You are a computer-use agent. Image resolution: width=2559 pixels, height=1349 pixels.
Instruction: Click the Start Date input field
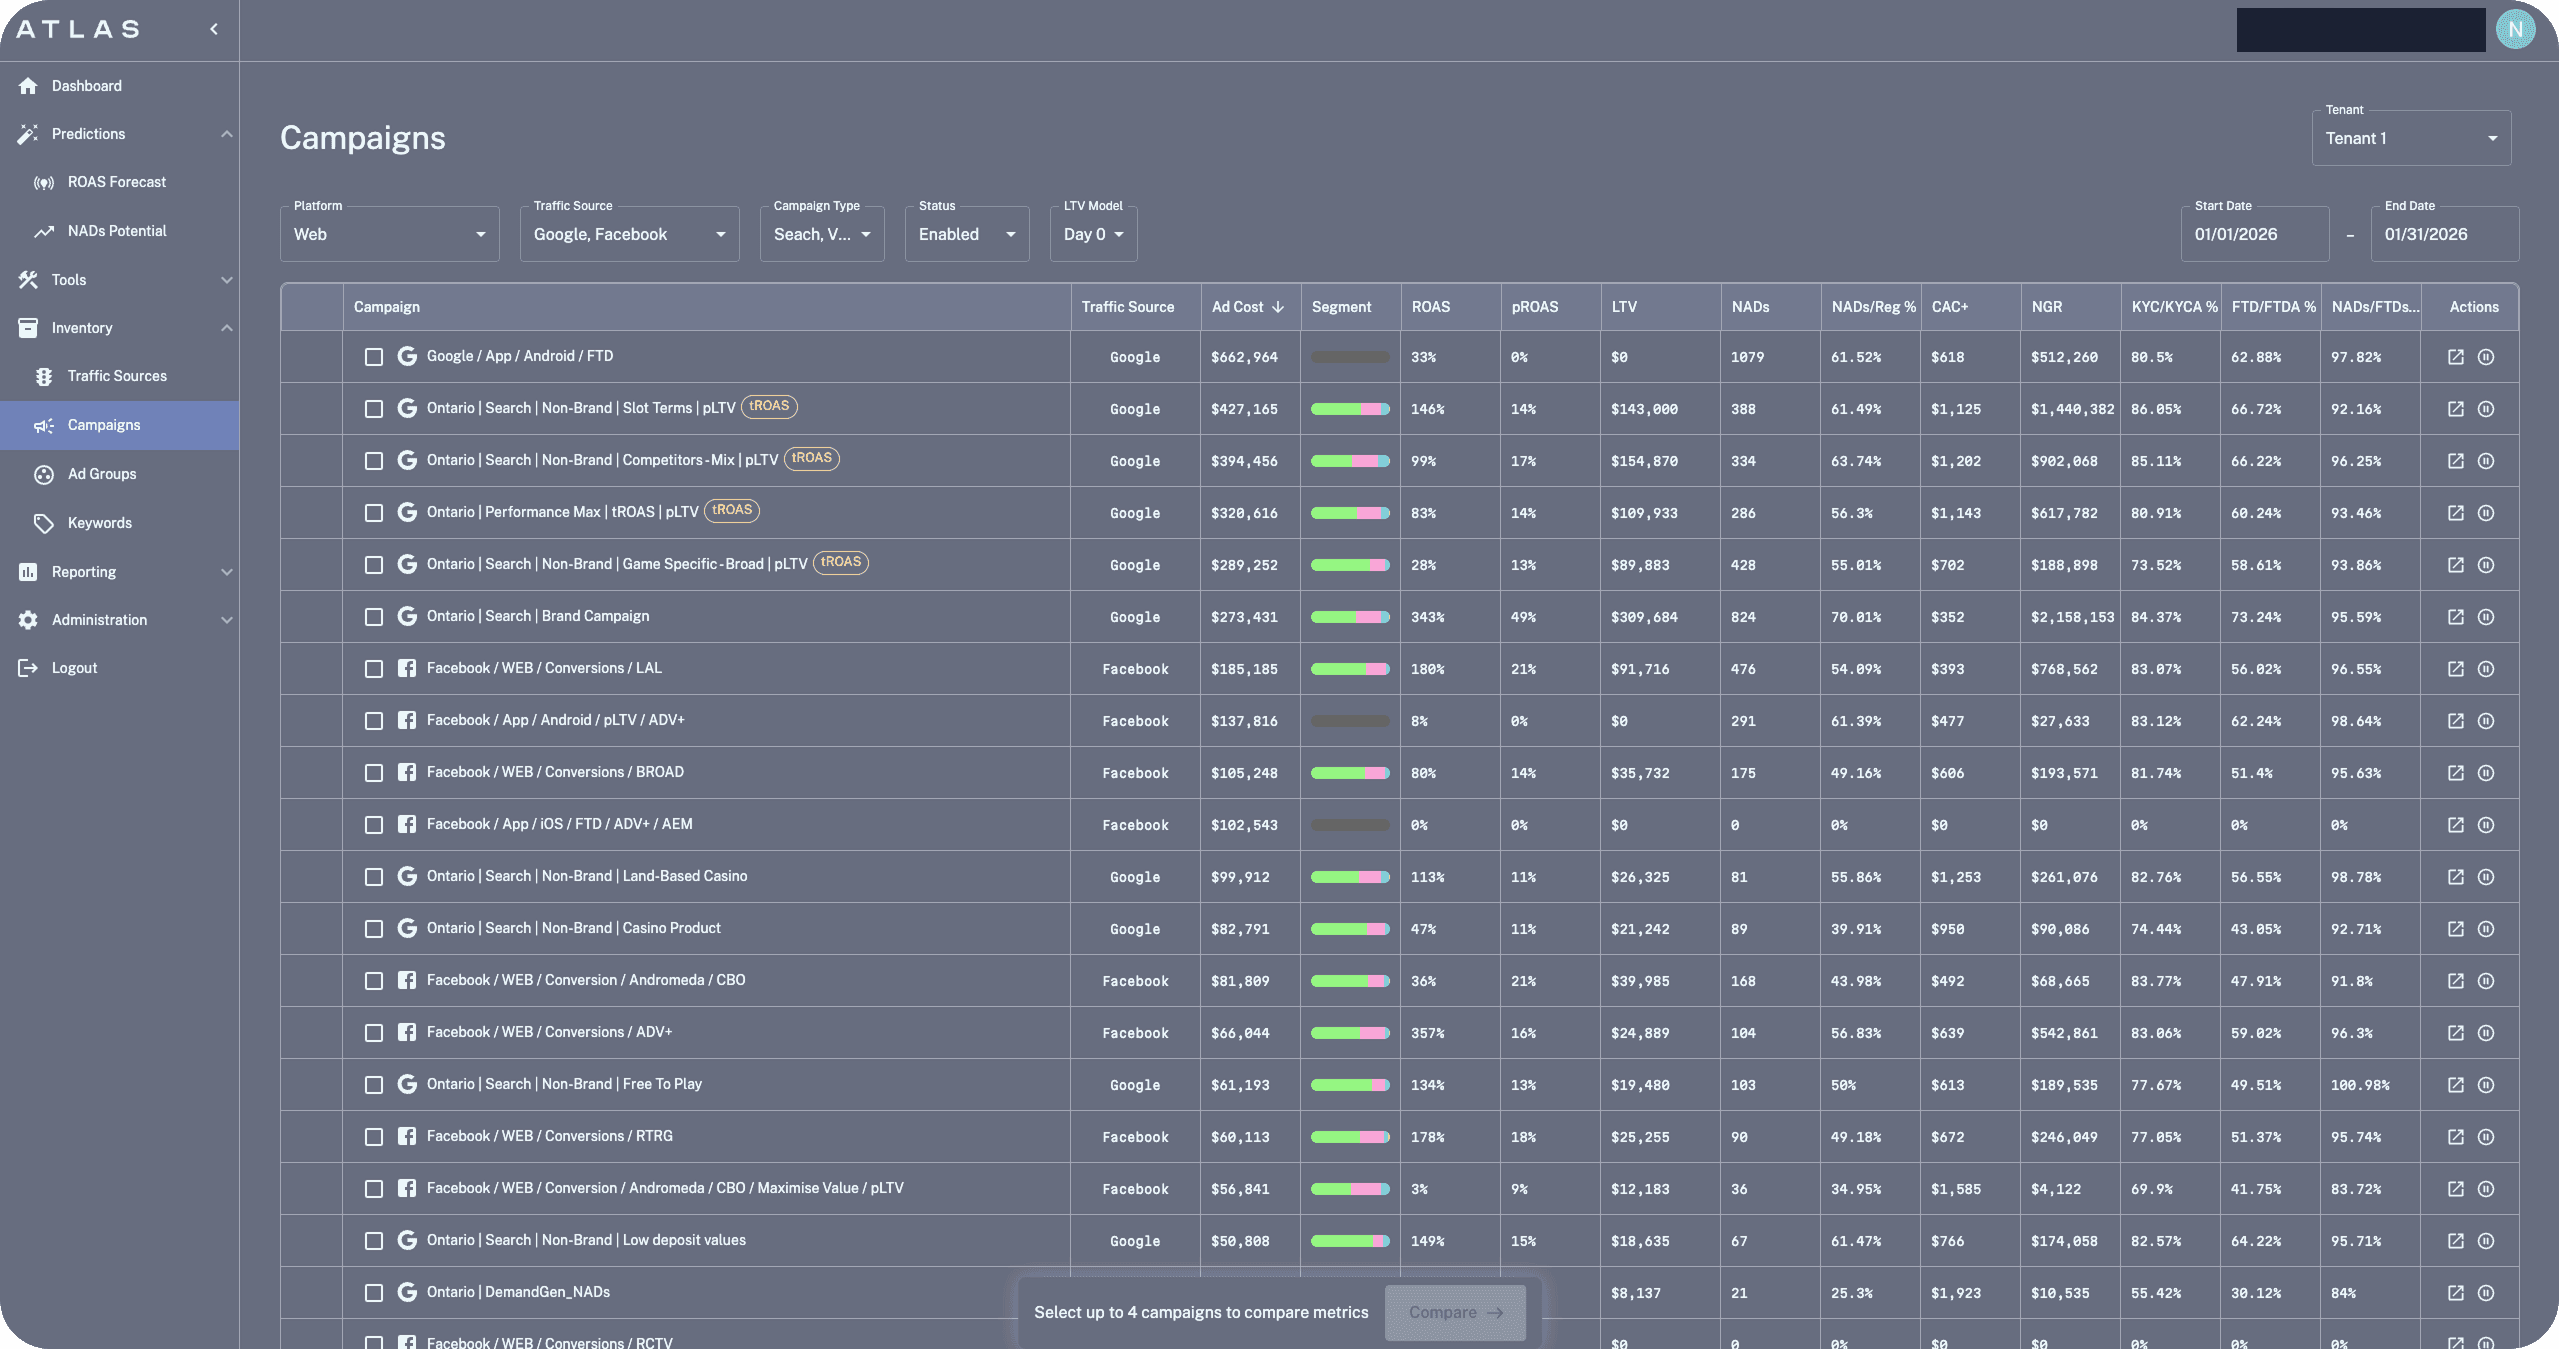(x=2254, y=234)
